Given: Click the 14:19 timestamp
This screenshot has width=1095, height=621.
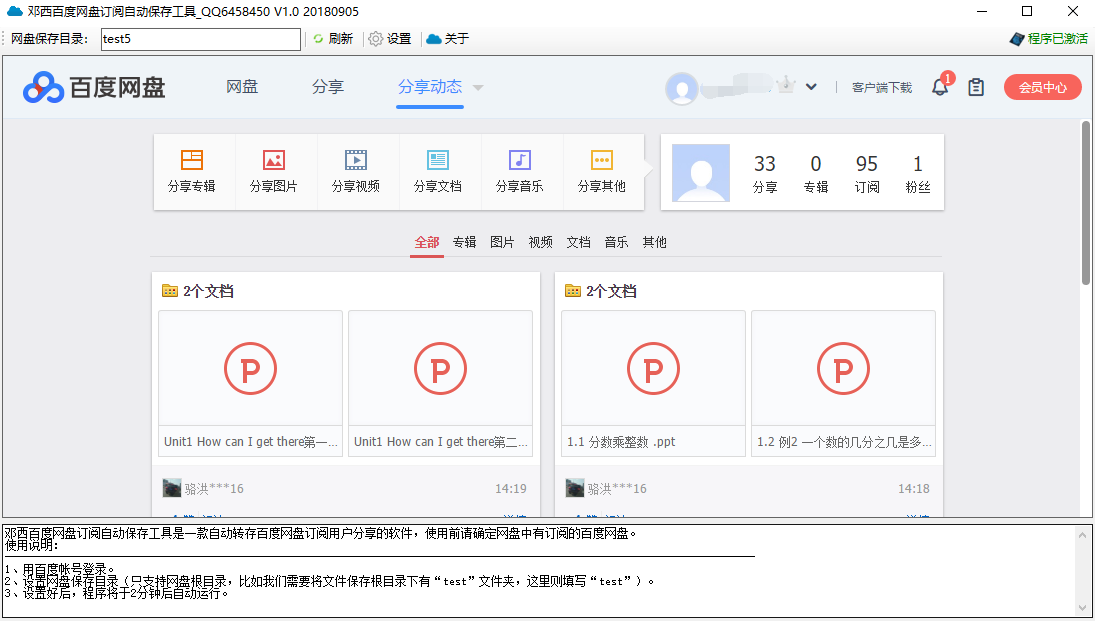Looking at the screenshot, I should [511, 488].
